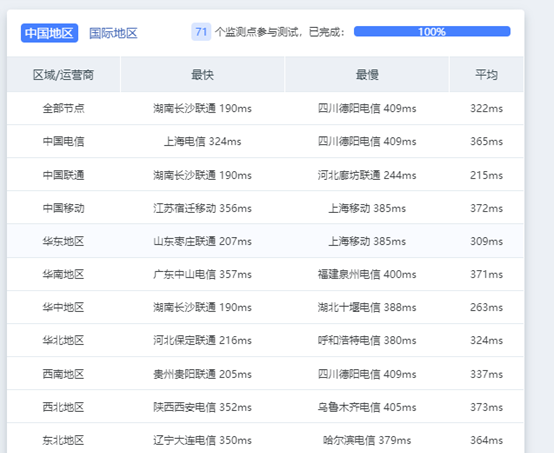Viewport: 554px width, 453px height.
Task: Click the 365ms average value
Action: 487,141
